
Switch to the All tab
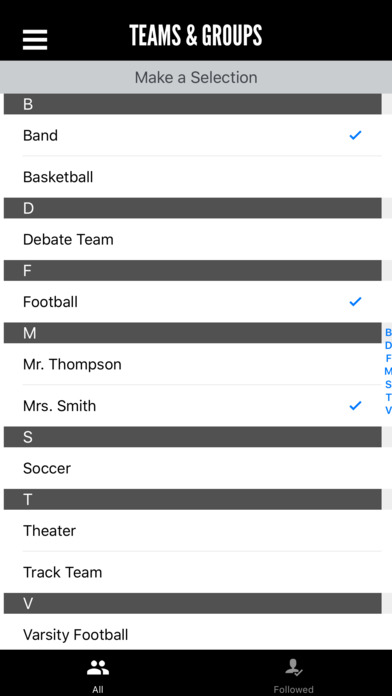(98, 673)
